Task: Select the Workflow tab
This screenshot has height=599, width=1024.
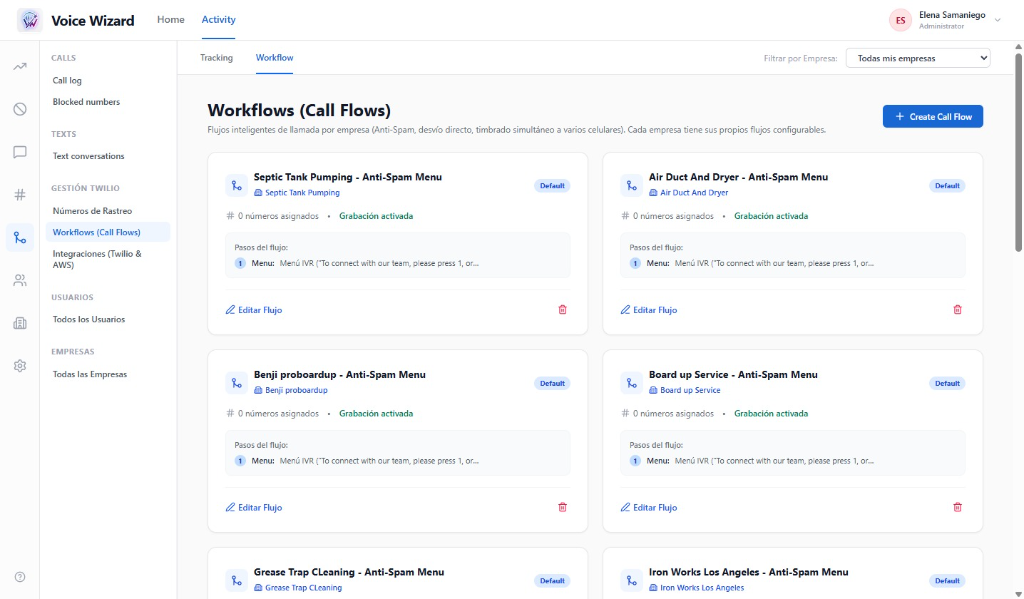Action: point(274,57)
